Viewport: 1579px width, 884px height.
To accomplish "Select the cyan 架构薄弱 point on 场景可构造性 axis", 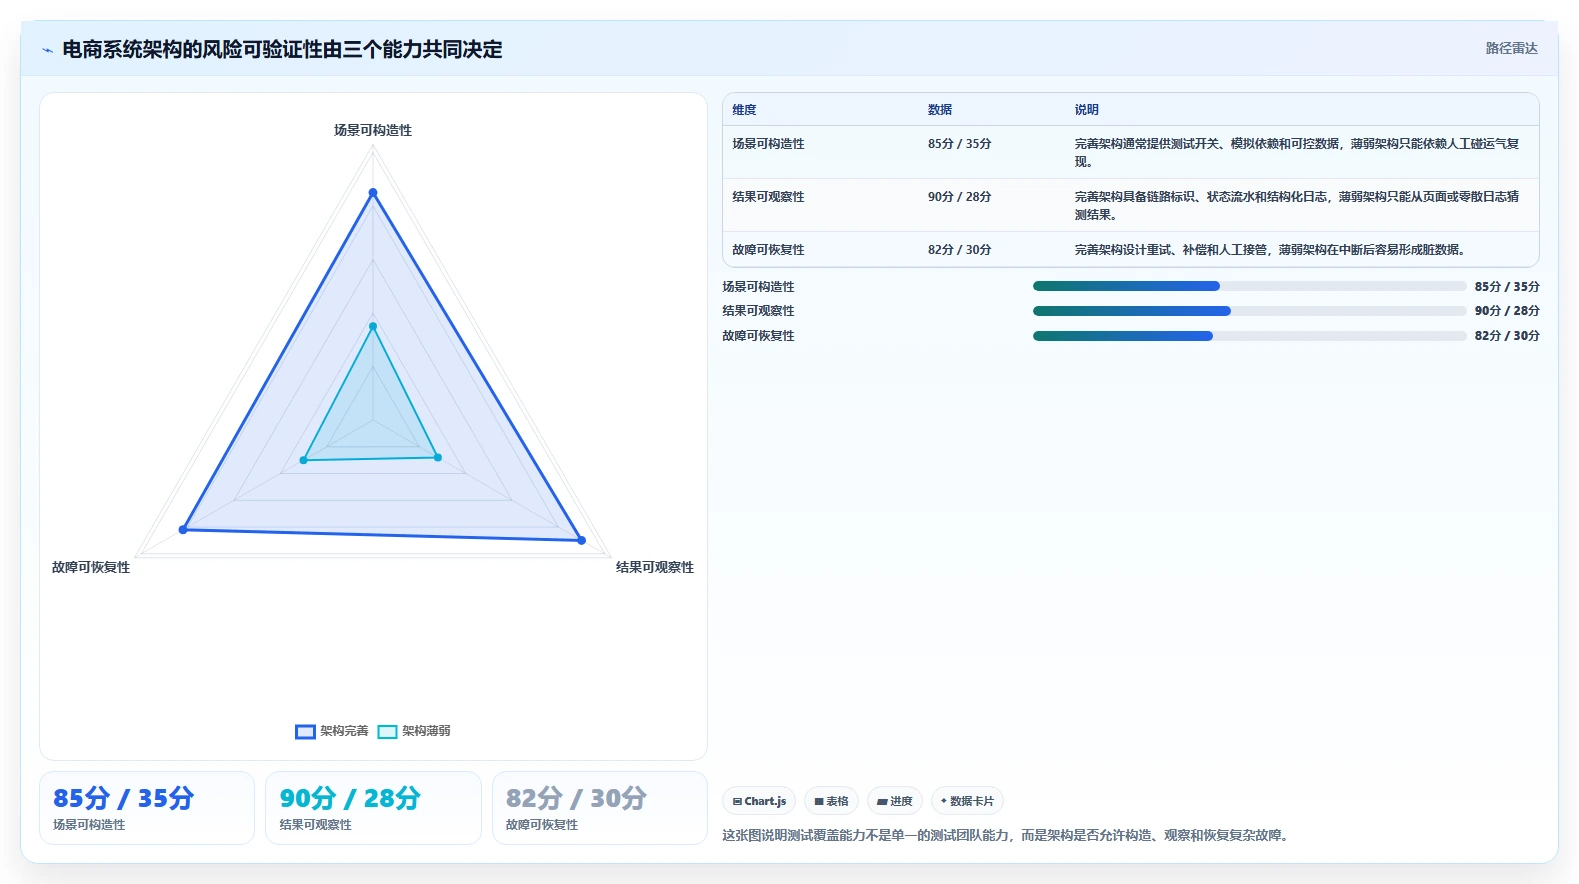I will 373,326.
